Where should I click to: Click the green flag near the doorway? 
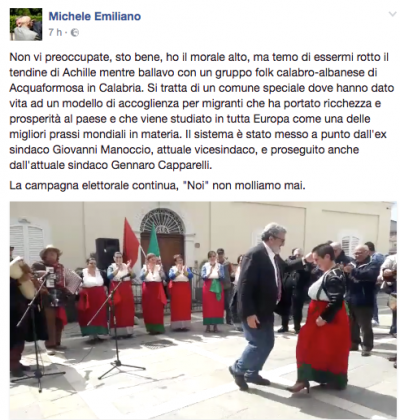tap(153, 240)
